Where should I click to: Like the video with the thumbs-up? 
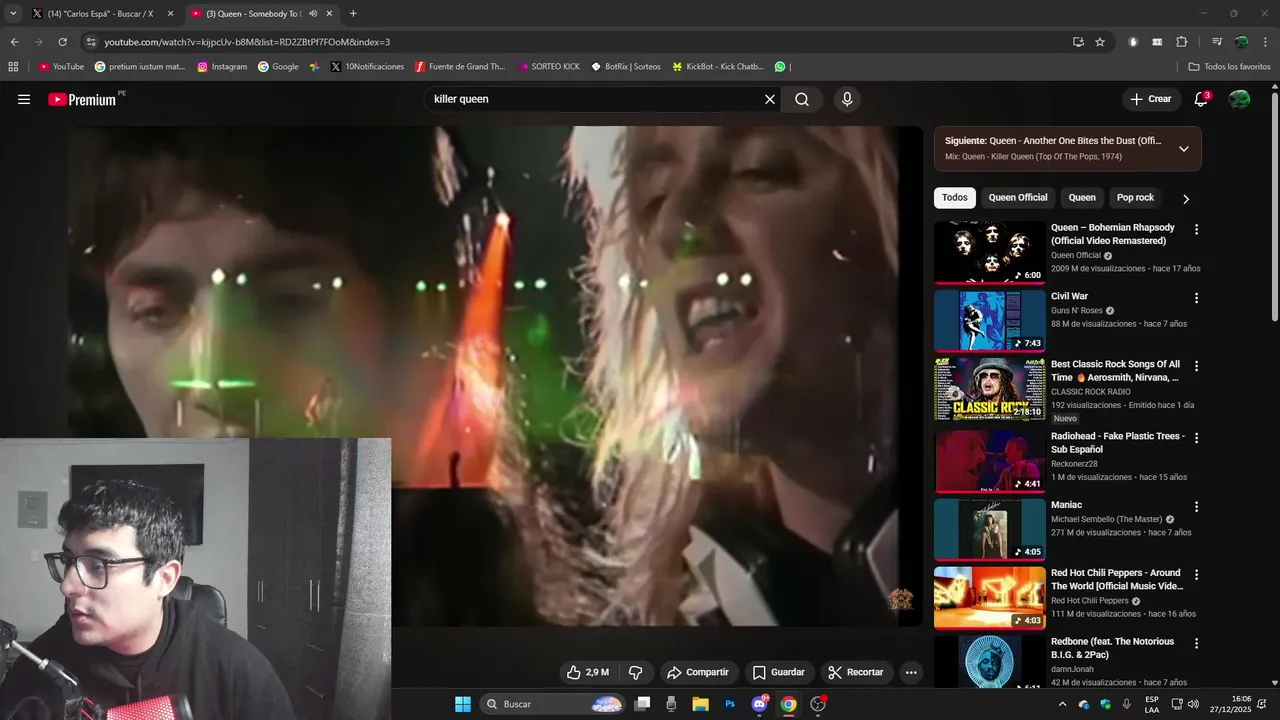click(x=587, y=673)
